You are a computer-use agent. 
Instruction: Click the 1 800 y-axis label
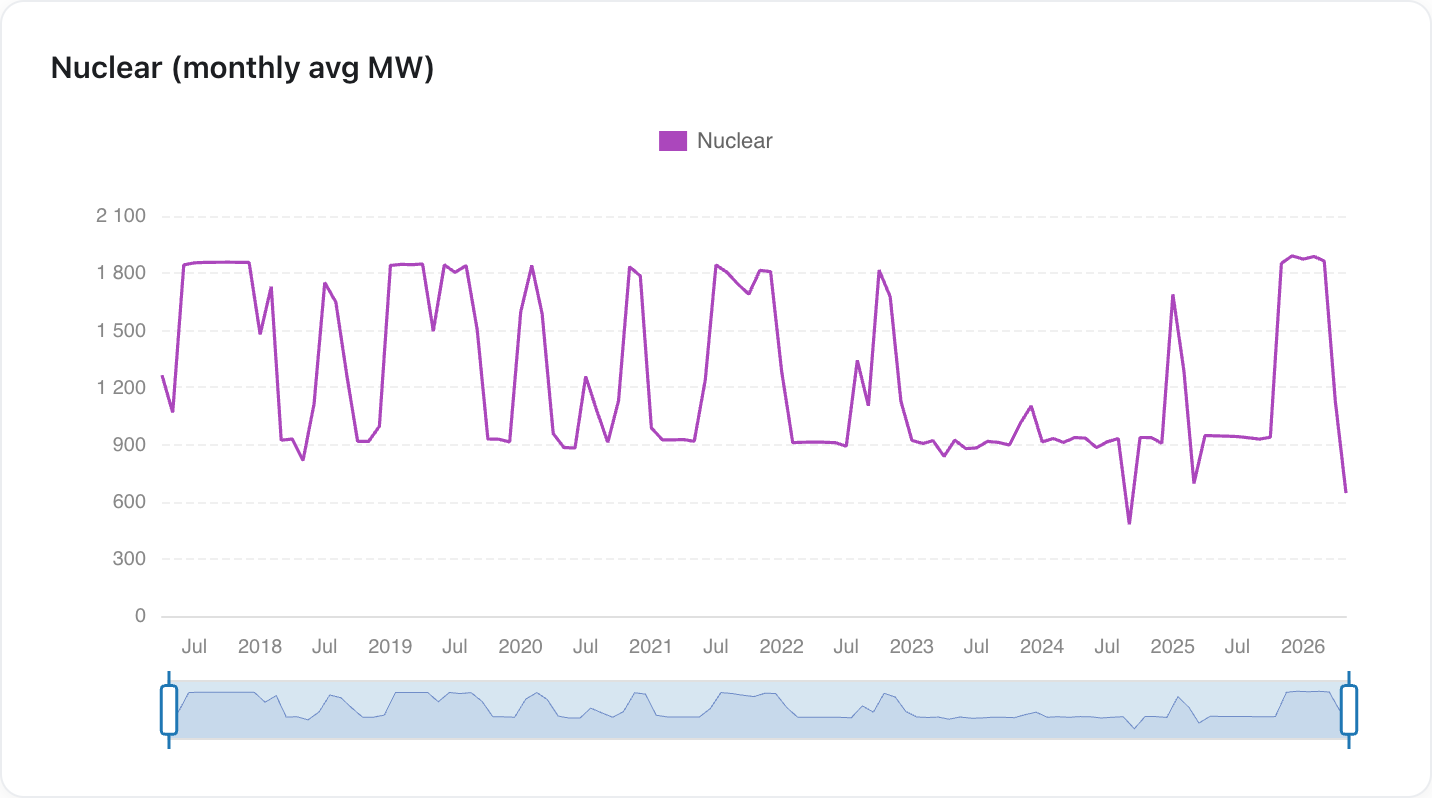click(x=120, y=273)
